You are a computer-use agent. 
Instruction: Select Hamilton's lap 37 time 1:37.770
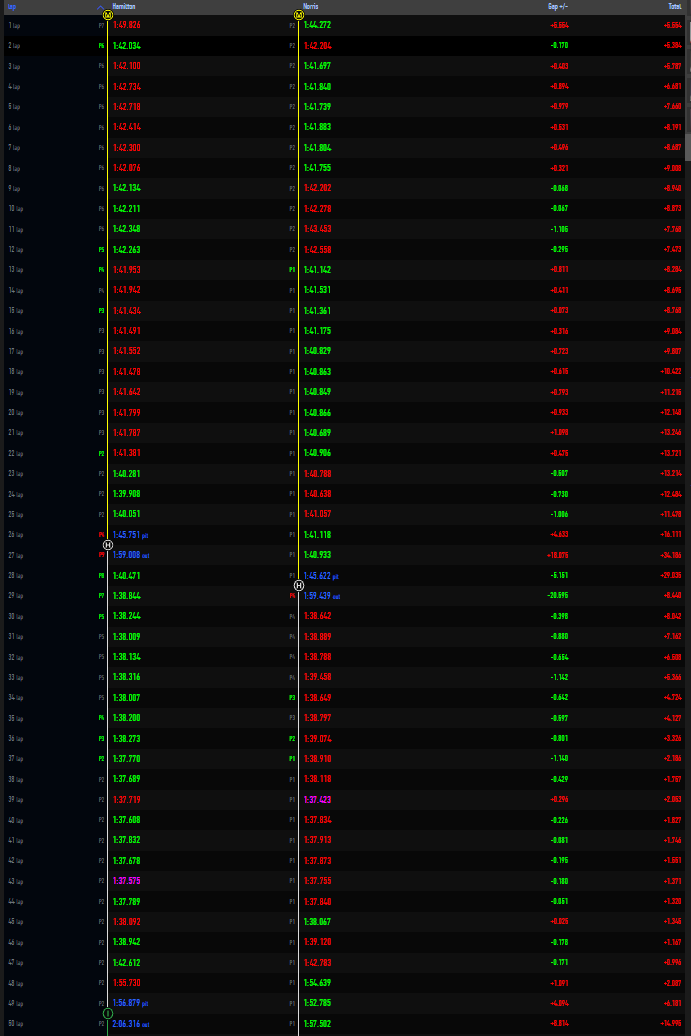127,758
